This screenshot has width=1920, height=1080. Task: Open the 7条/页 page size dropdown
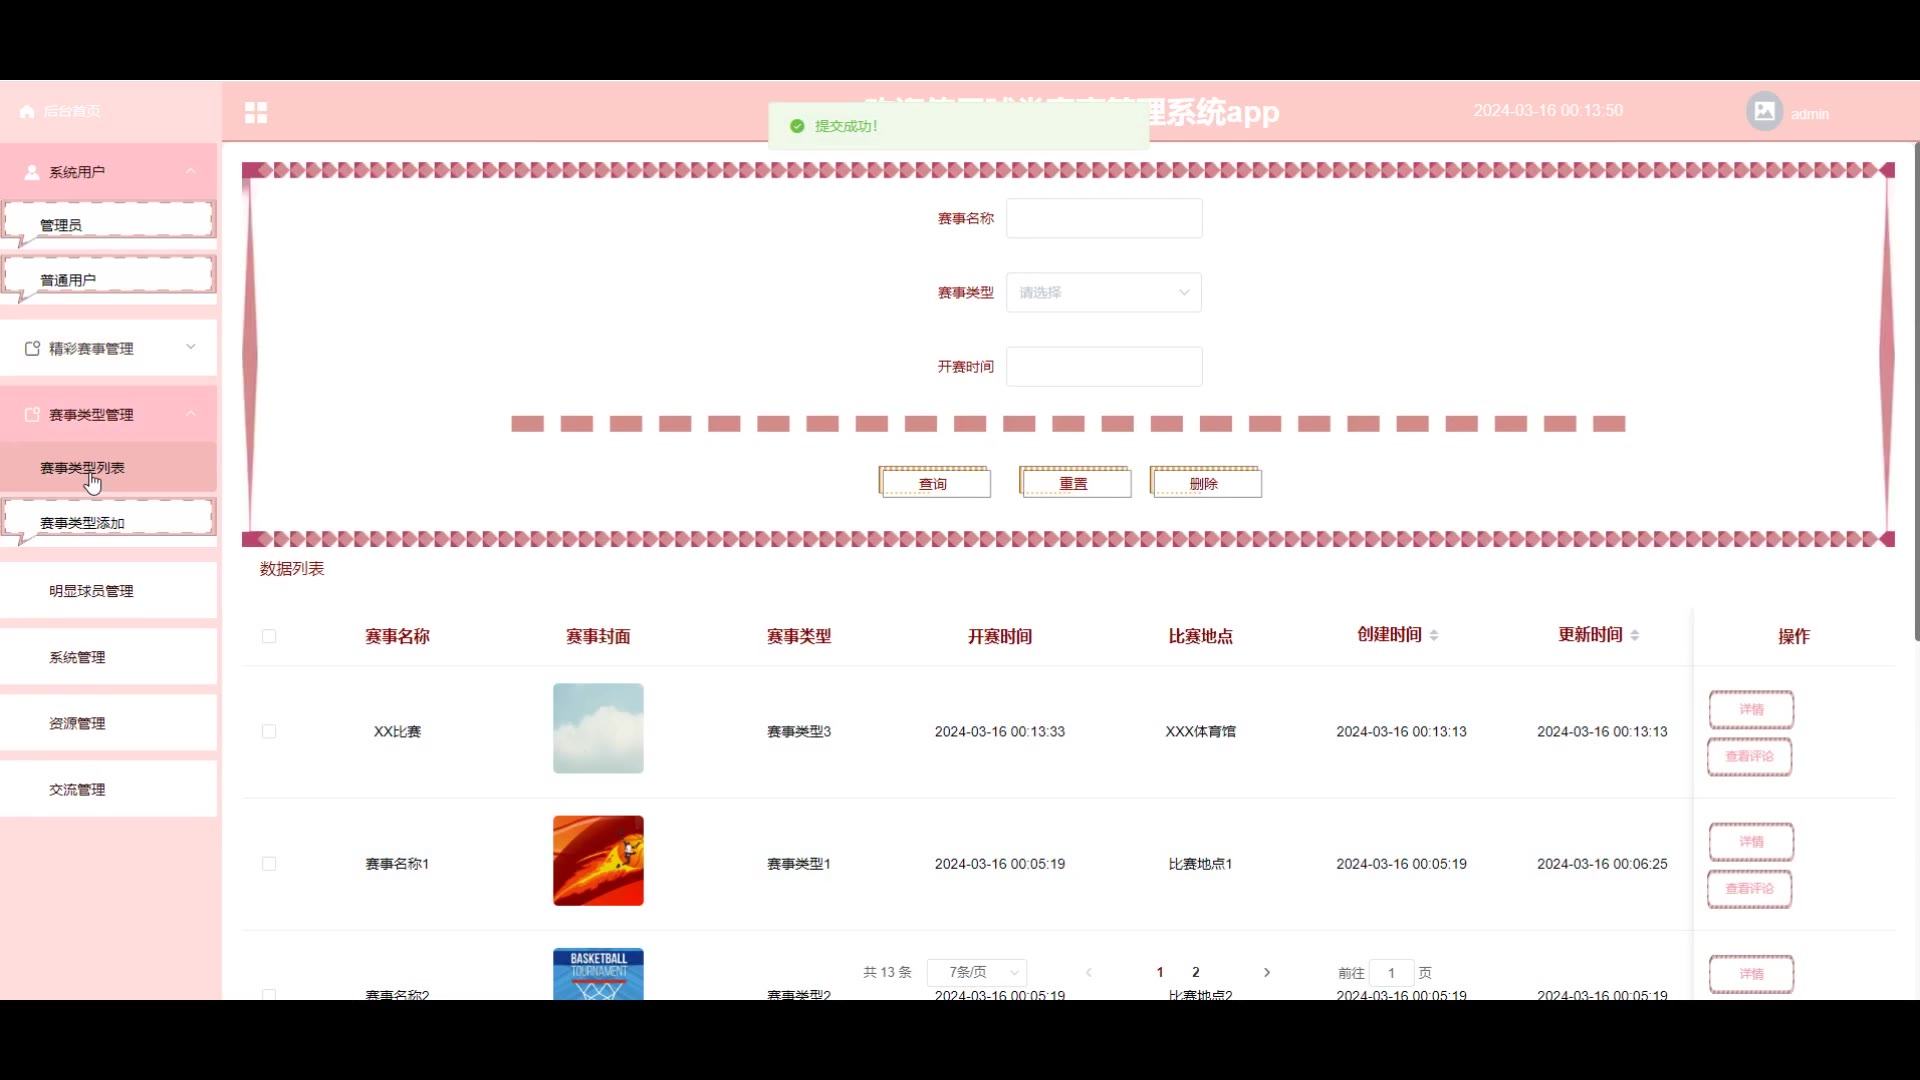tap(977, 972)
